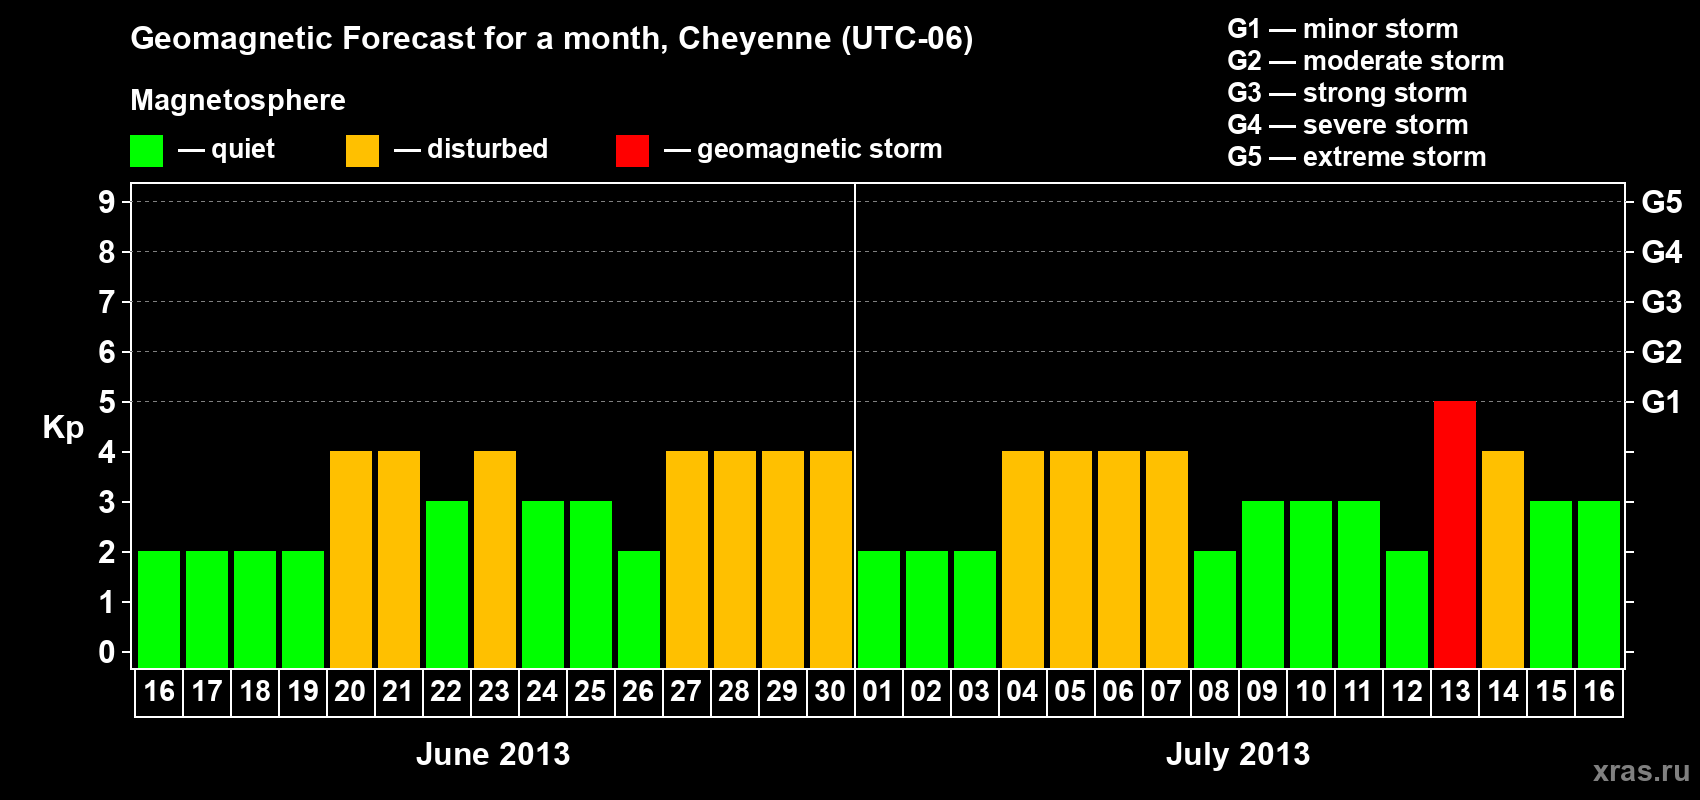Select the red storm bar for July 13
The height and width of the screenshot is (800, 1700).
(1455, 534)
